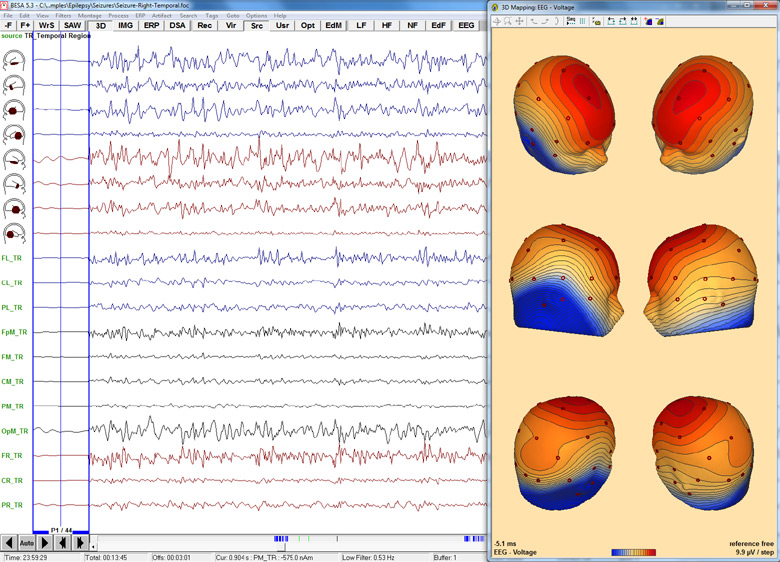
Task: Click the last head source icon above FL_TR
Action: 16,233
